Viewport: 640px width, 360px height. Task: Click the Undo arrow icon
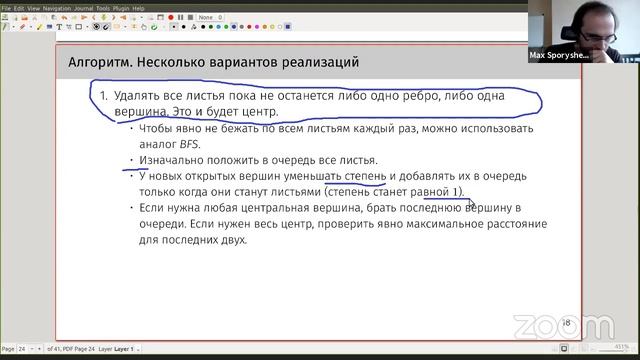pyautogui.click(x=64, y=18)
